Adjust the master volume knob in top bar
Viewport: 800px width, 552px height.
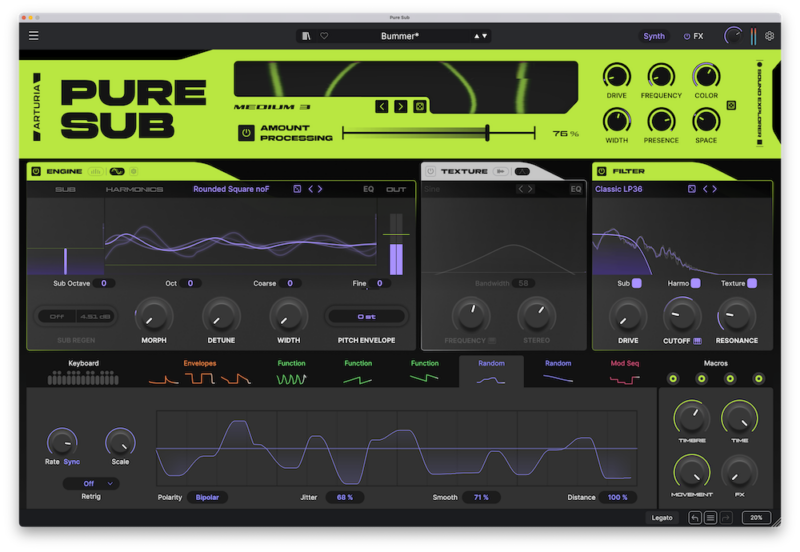733,36
